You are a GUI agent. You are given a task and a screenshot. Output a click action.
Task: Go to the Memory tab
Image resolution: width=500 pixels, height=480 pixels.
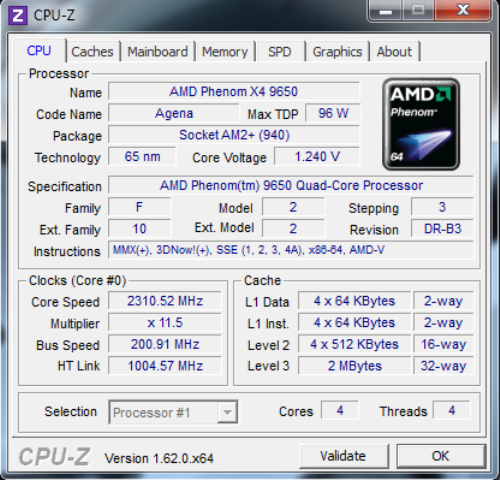coord(225,52)
